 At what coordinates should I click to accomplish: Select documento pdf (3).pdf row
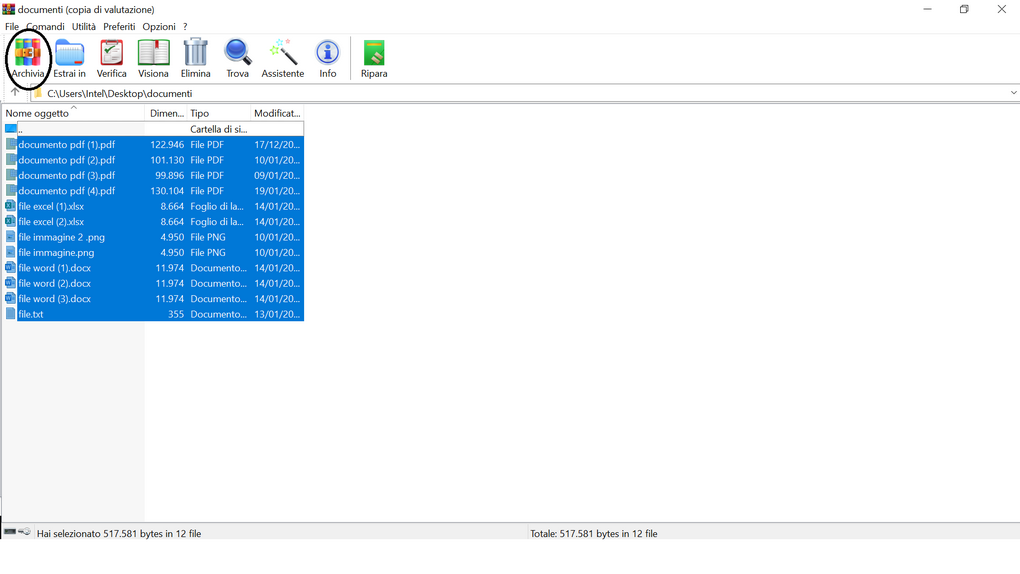point(154,175)
